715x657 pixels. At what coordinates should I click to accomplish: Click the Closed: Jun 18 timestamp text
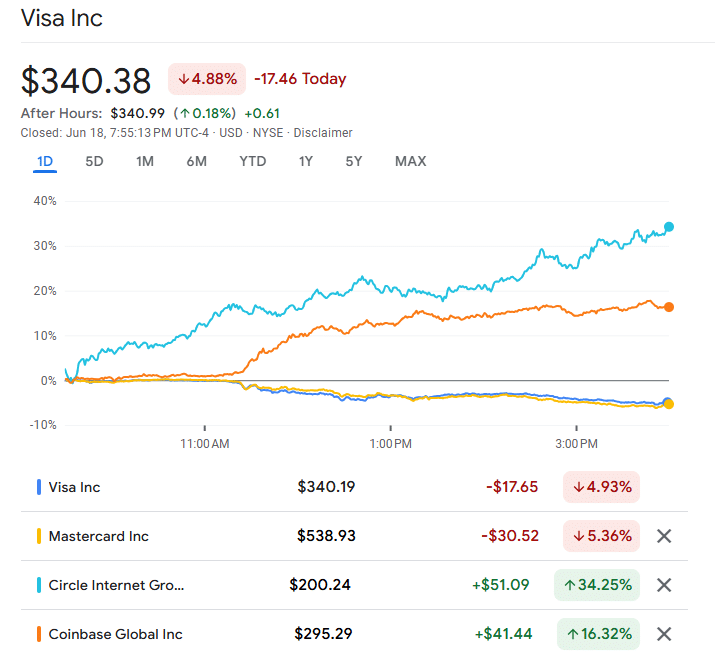[115, 133]
